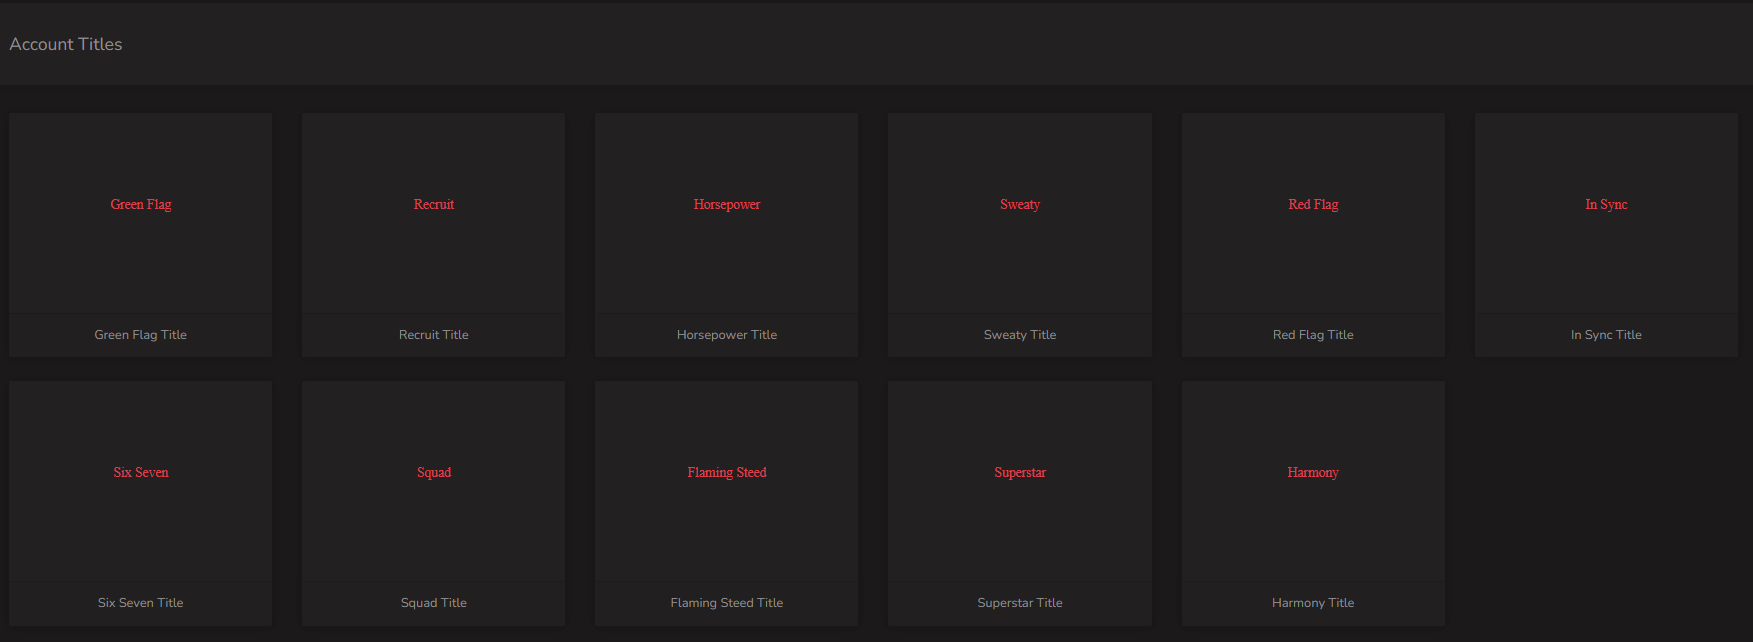Click the 'Flaming Steed Title' caption

pyautogui.click(x=726, y=603)
